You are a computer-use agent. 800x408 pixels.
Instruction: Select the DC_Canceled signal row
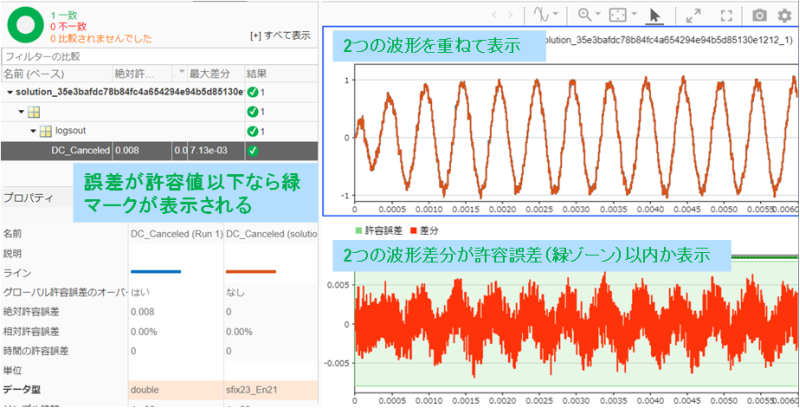159,151
